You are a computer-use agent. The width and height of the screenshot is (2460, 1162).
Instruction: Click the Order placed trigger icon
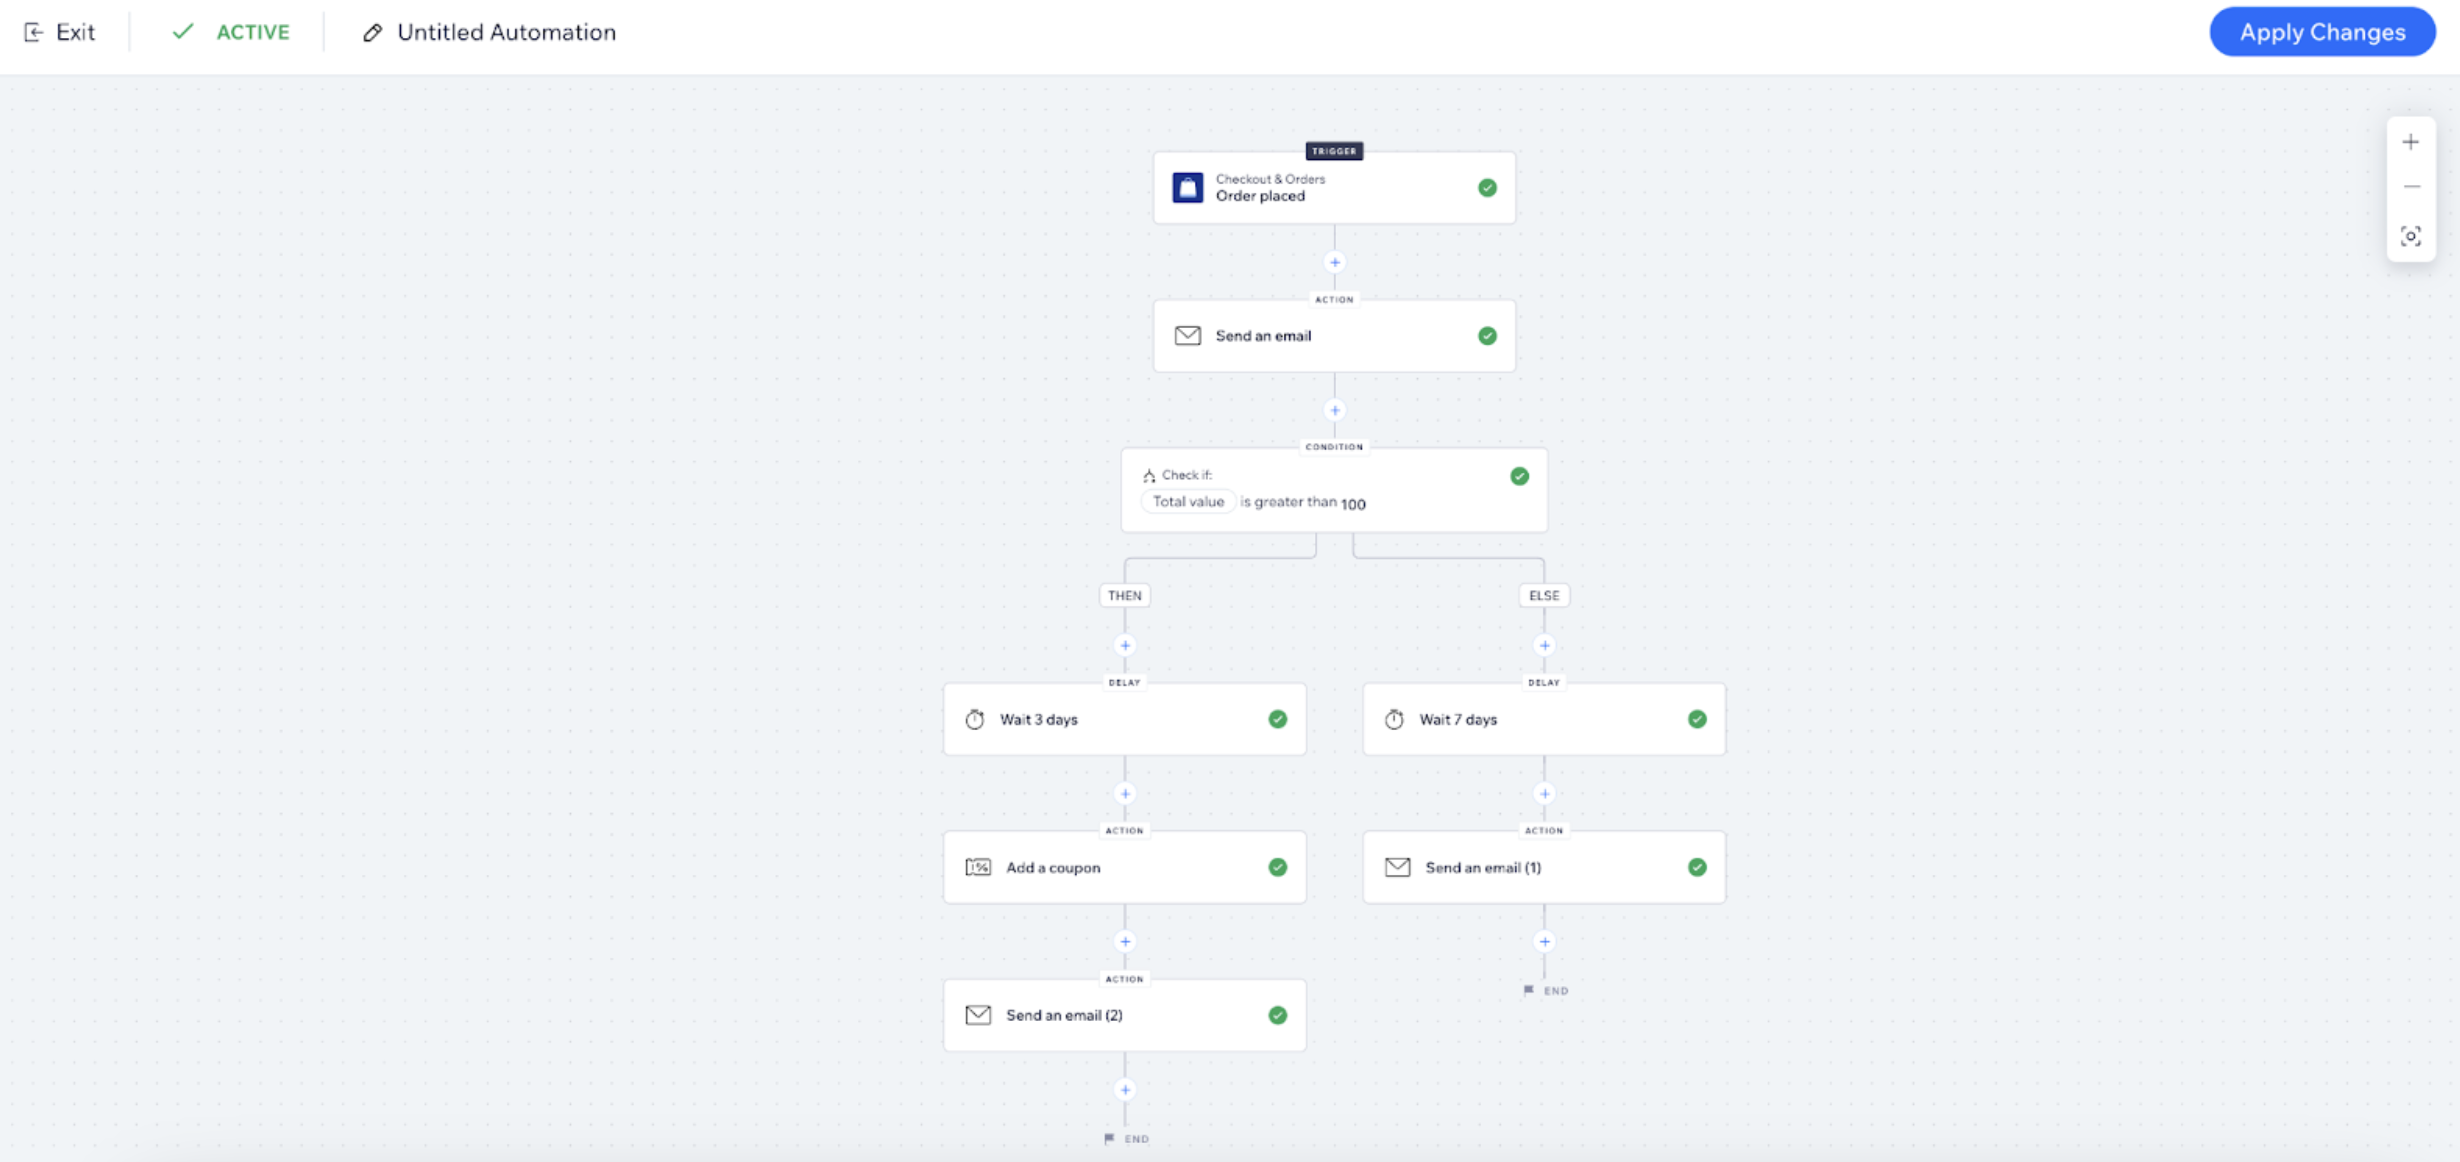(1188, 187)
